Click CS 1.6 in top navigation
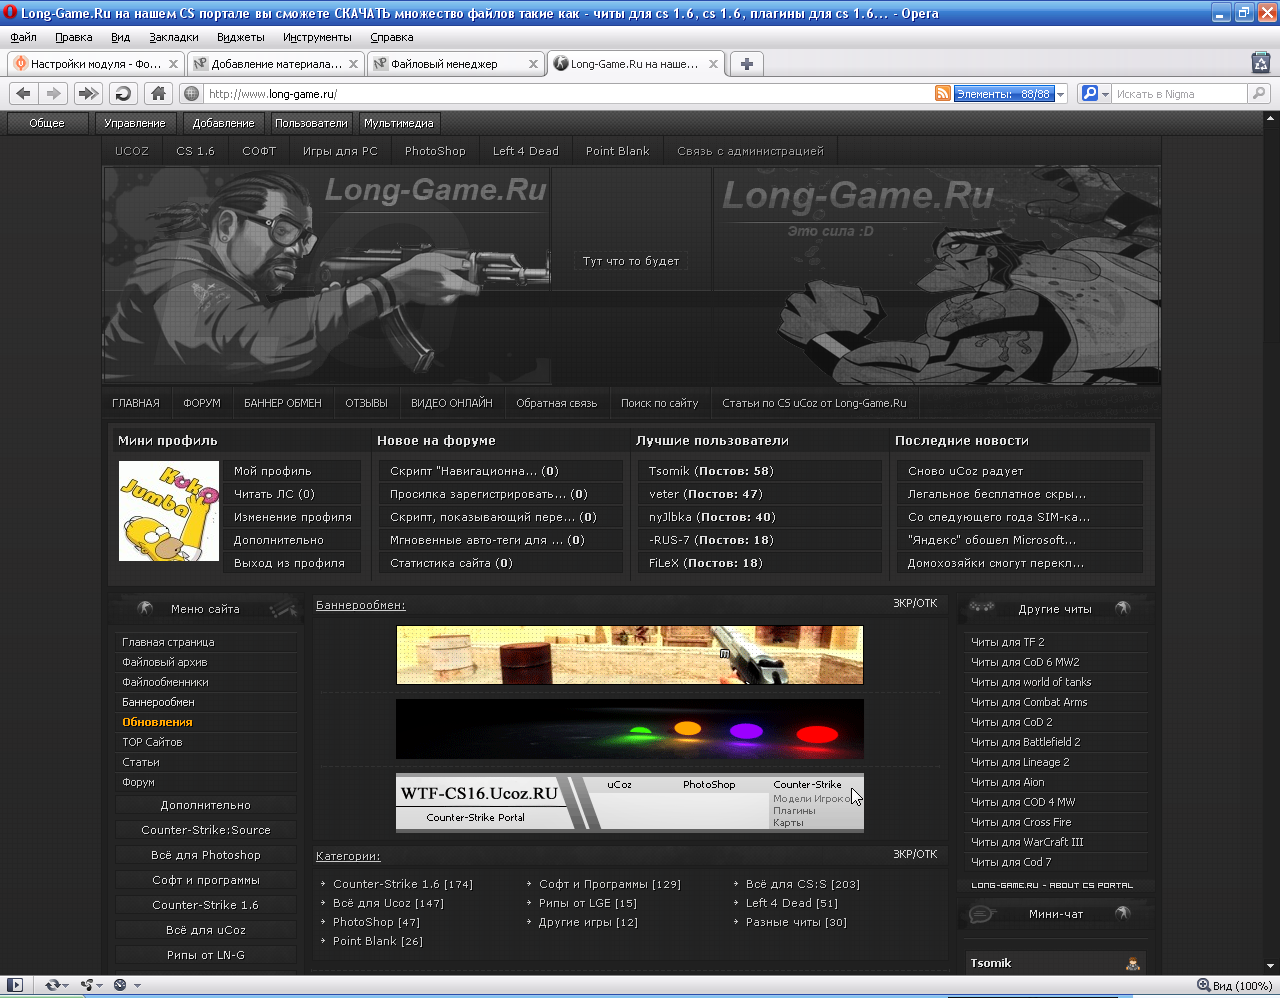Image resolution: width=1280 pixels, height=998 pixels. click(x=195, y=151)
